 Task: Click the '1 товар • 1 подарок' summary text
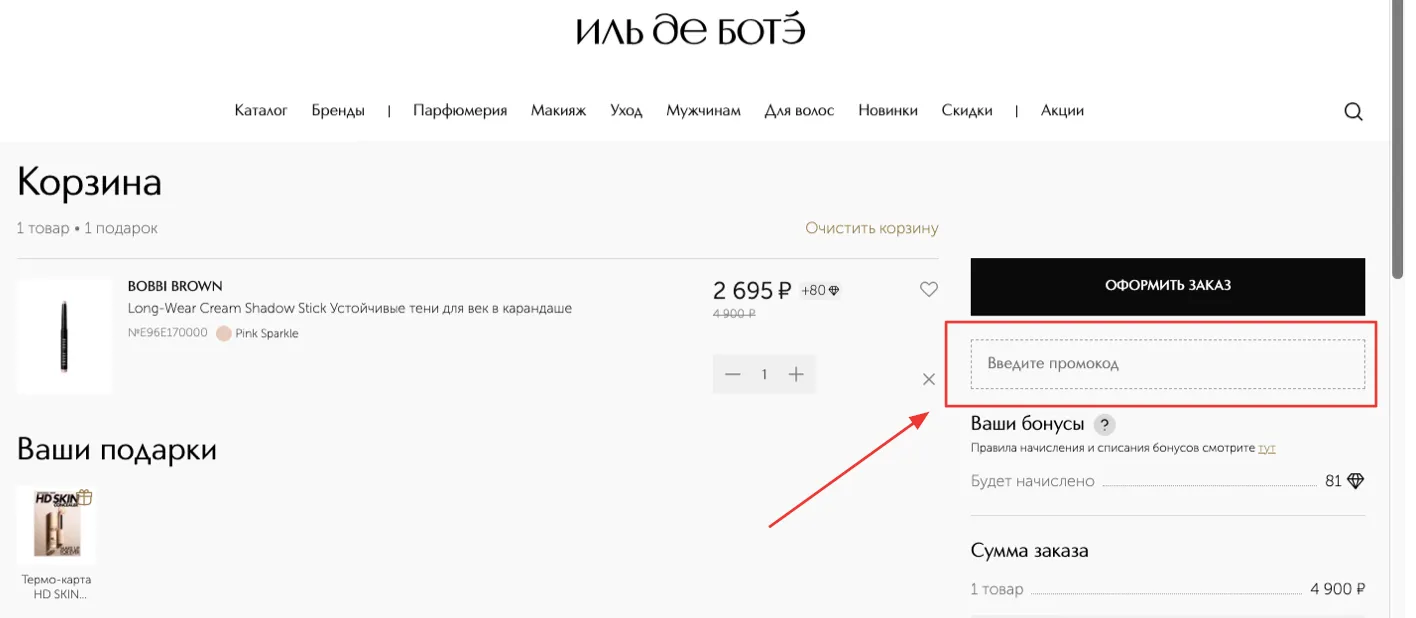click(87, 228)
